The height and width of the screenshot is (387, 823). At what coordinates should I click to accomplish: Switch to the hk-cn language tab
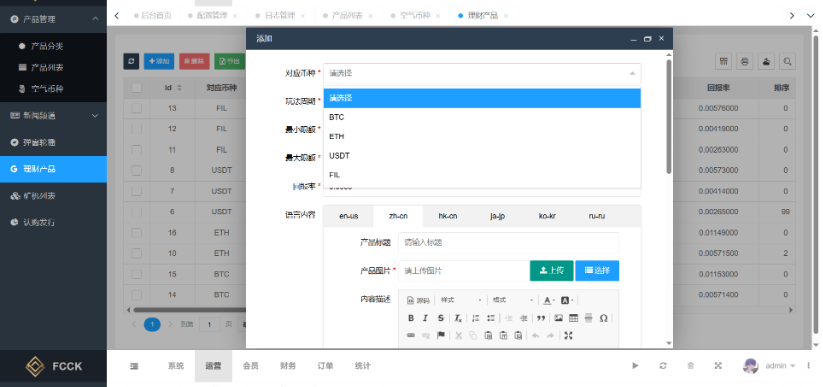[448, 216]
